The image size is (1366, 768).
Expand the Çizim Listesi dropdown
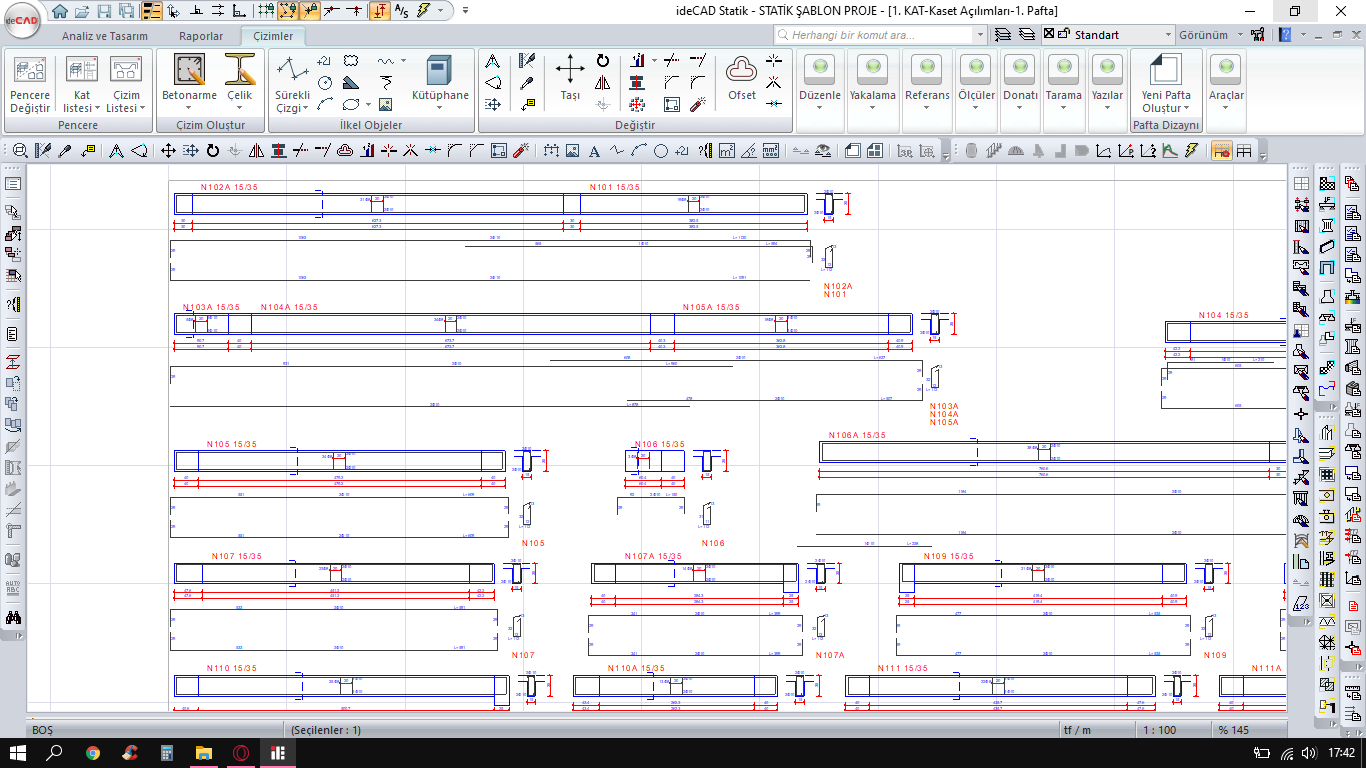(x=126, y=85)
